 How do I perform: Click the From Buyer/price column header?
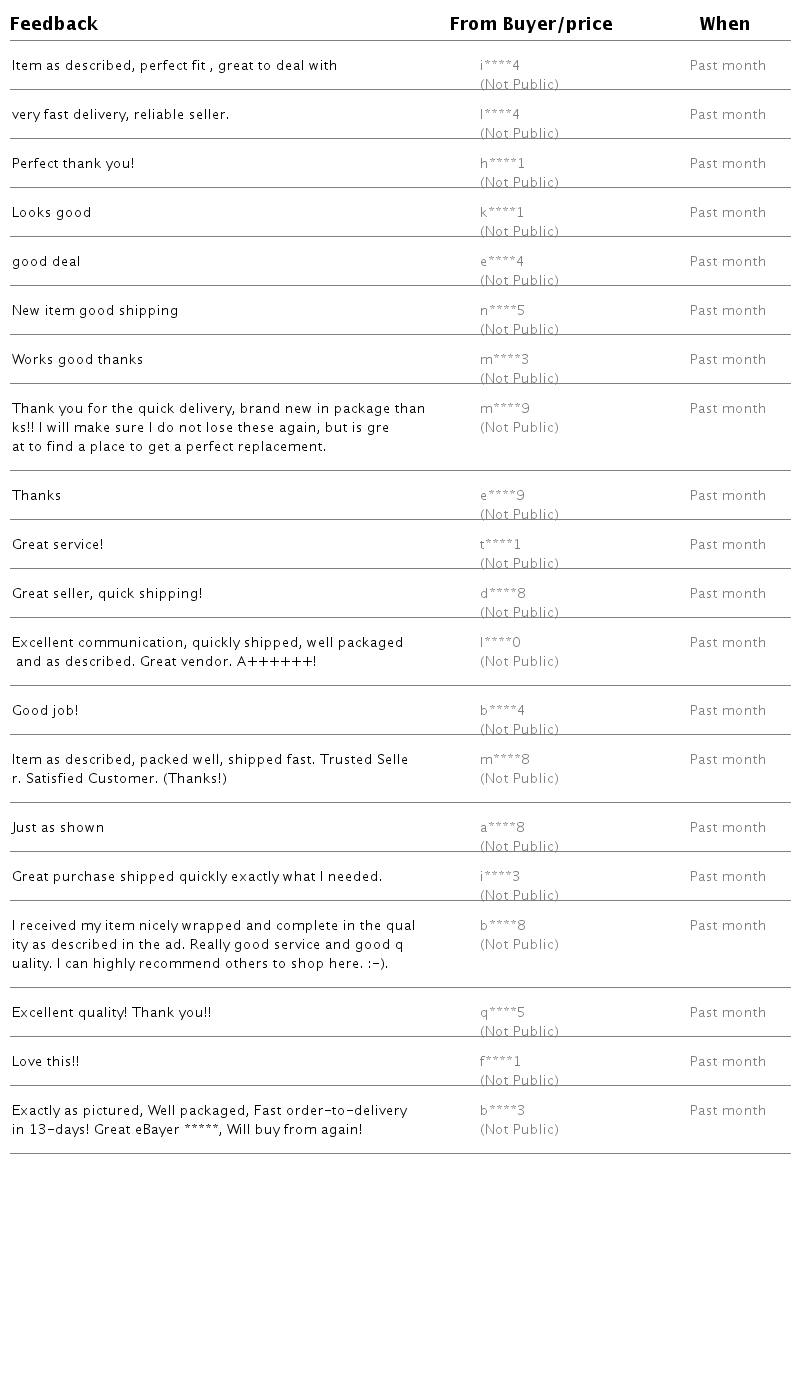tap(530, 24)
